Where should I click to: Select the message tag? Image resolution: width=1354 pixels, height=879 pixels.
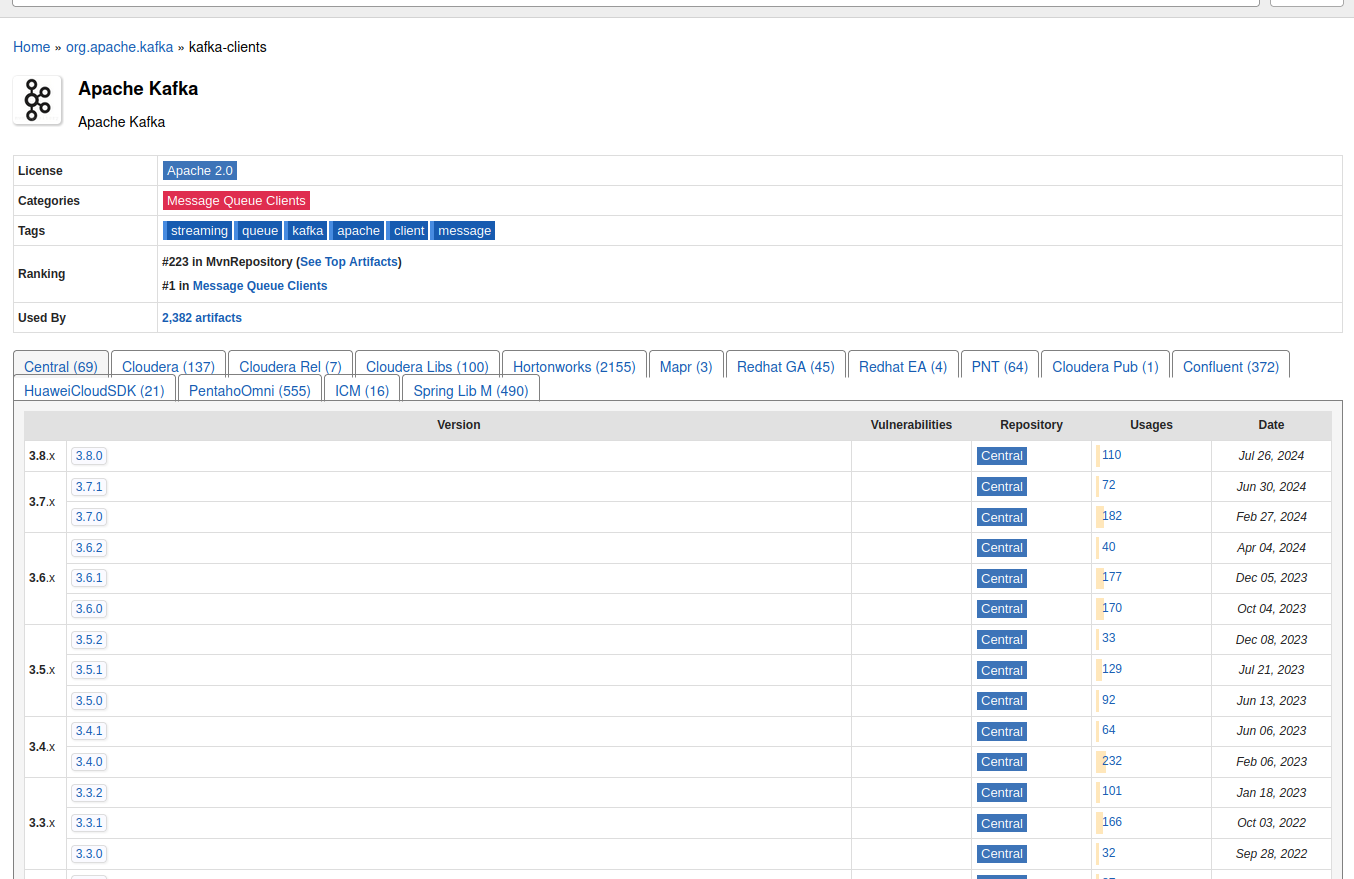pos(464,231)
